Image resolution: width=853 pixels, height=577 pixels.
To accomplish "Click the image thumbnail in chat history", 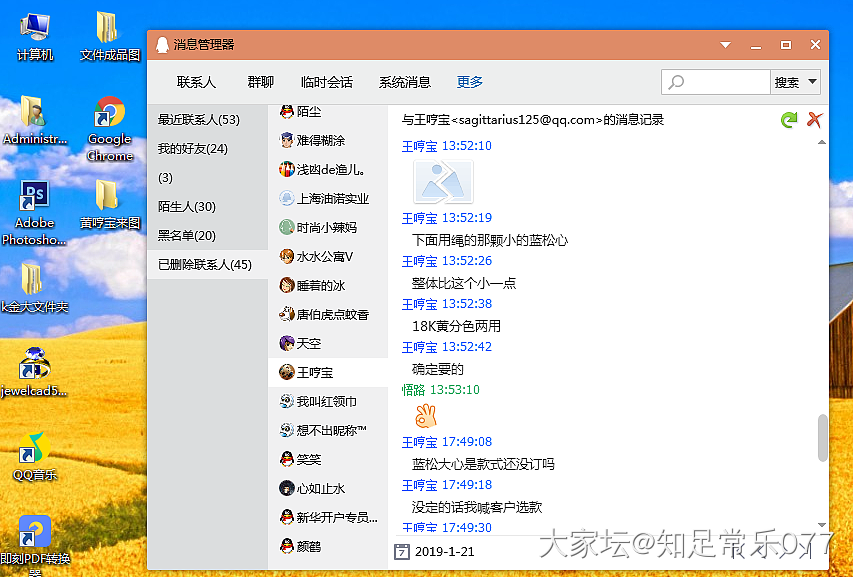I will [x=443, y=182].
